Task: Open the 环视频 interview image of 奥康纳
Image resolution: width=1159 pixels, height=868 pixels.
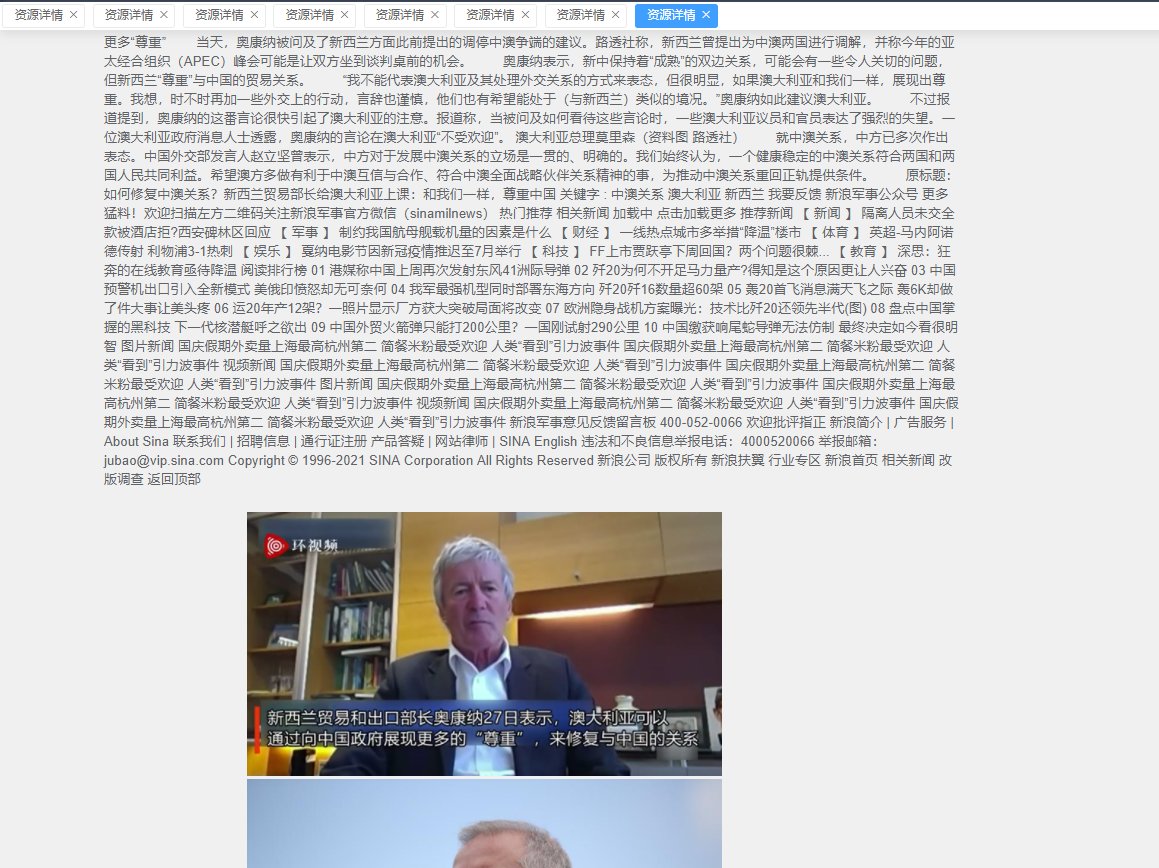Action: pos(484,643)
